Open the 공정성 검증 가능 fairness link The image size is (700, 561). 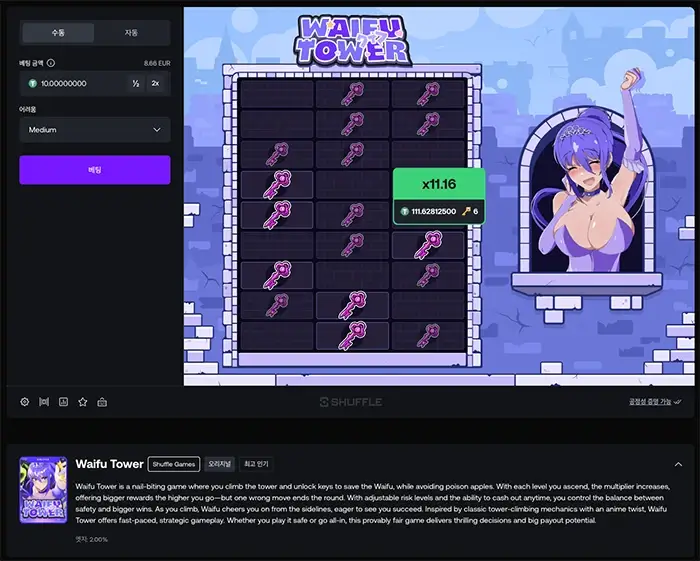[655, 402]
